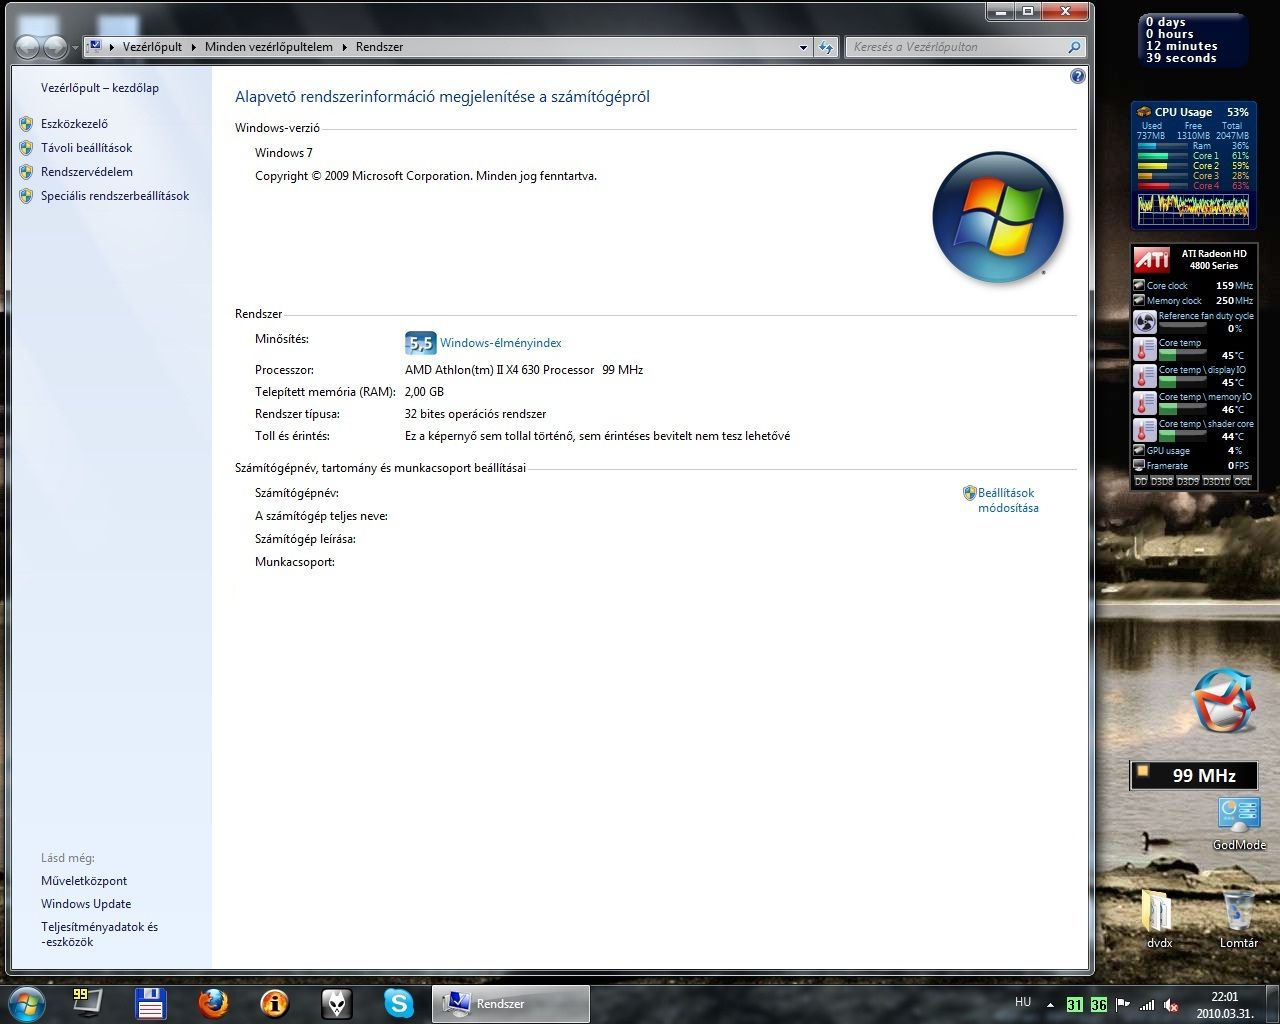Open Műveletközpont under Lásd még
Viewport: 1280px width, 1024px height.
pyautogui.click(x=84, y=881)
